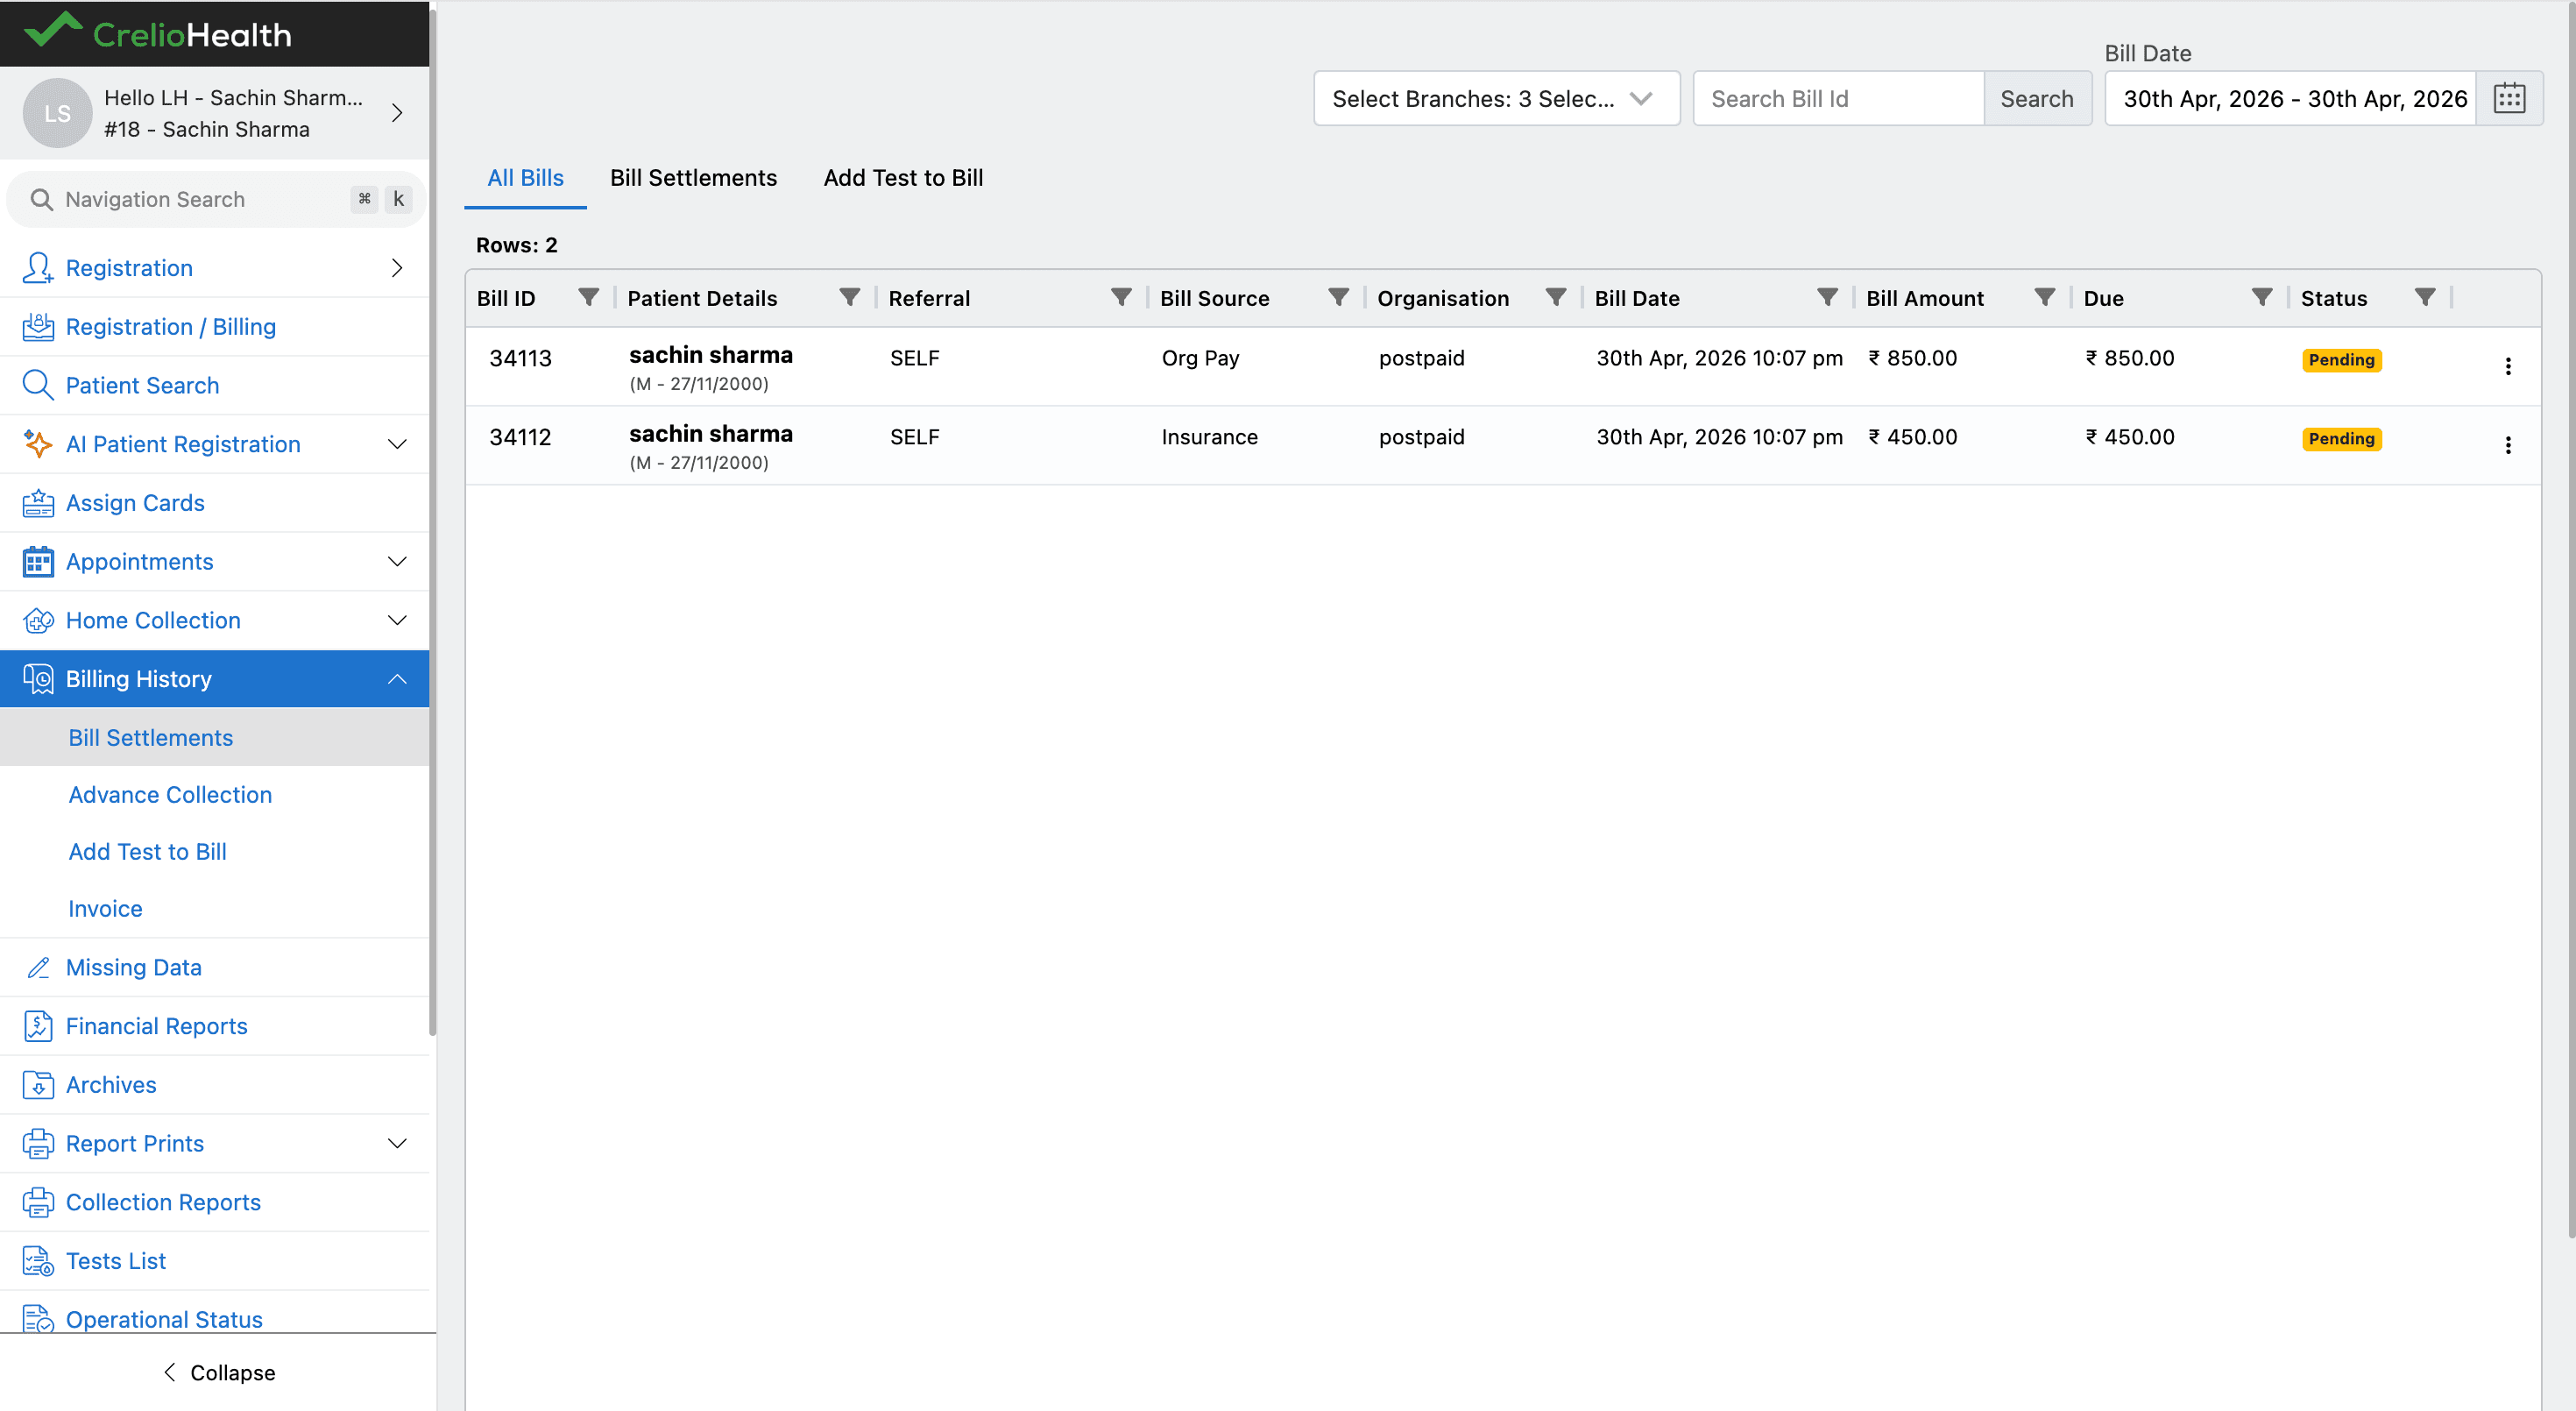Click the Pending status badge for bill 34113
This screenshot has height=1411, width=2576.
coord(2341,359)
